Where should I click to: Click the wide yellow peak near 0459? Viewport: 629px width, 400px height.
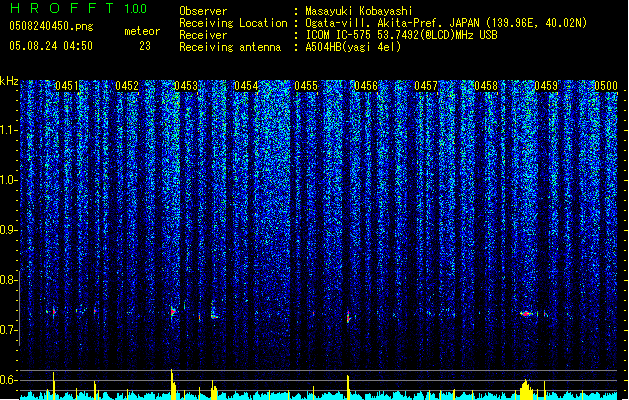(x=527, y=389)
